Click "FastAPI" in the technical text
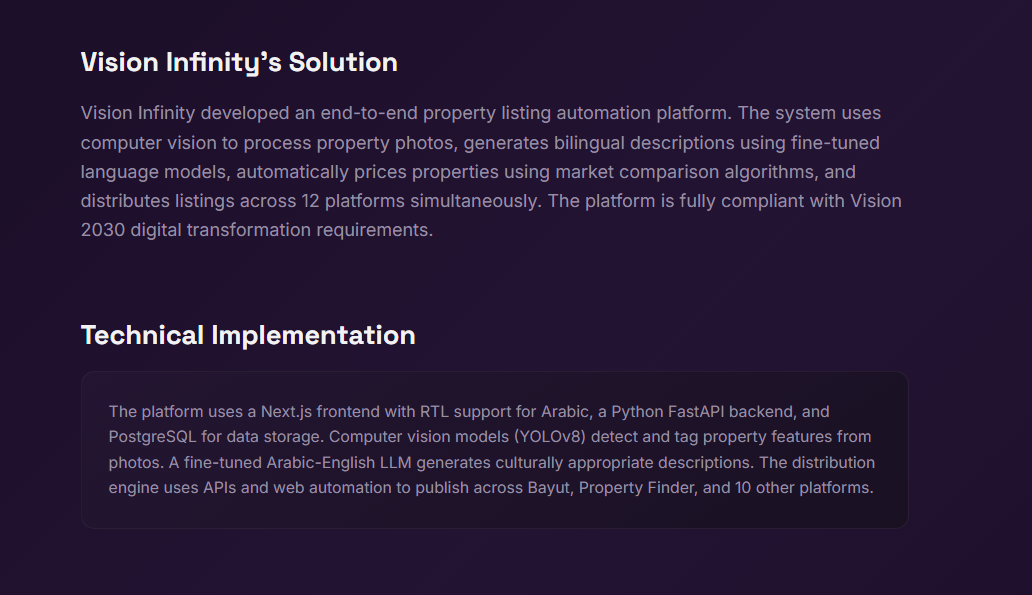Viewport: 1032px width, 595px height. pos(696,412)
